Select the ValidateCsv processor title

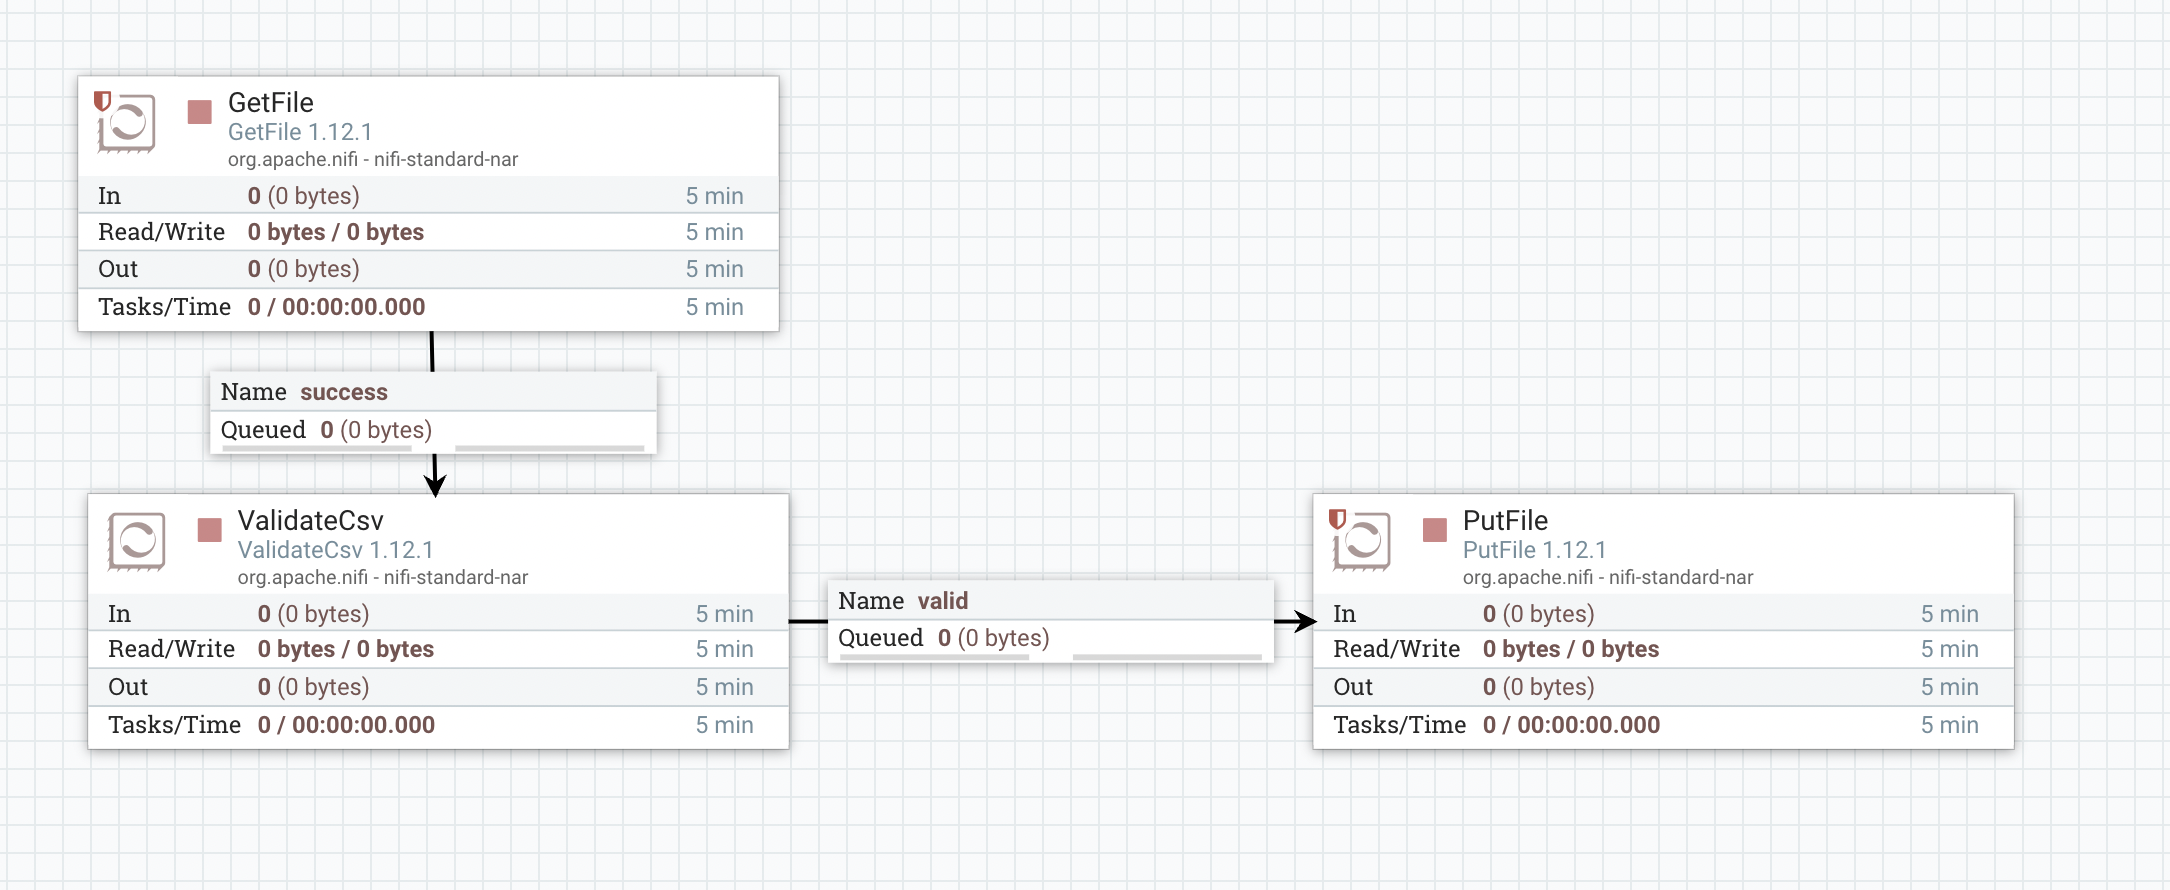311,521
